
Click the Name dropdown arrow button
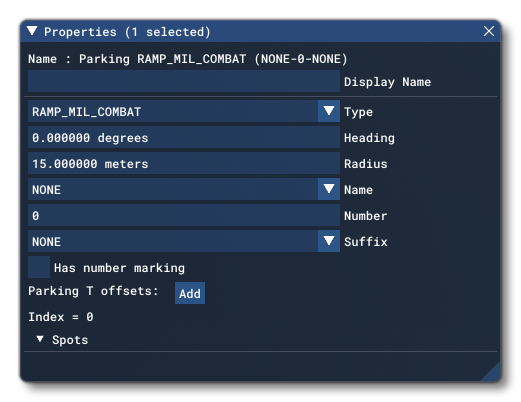click(329, 189)
